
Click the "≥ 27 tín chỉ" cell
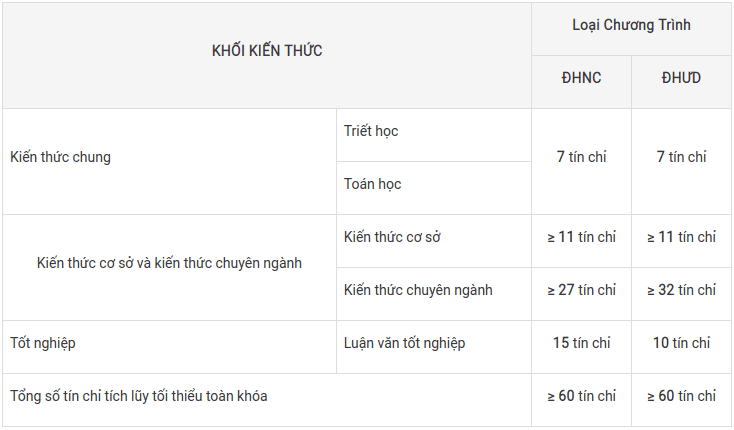(x=581, y=290)
